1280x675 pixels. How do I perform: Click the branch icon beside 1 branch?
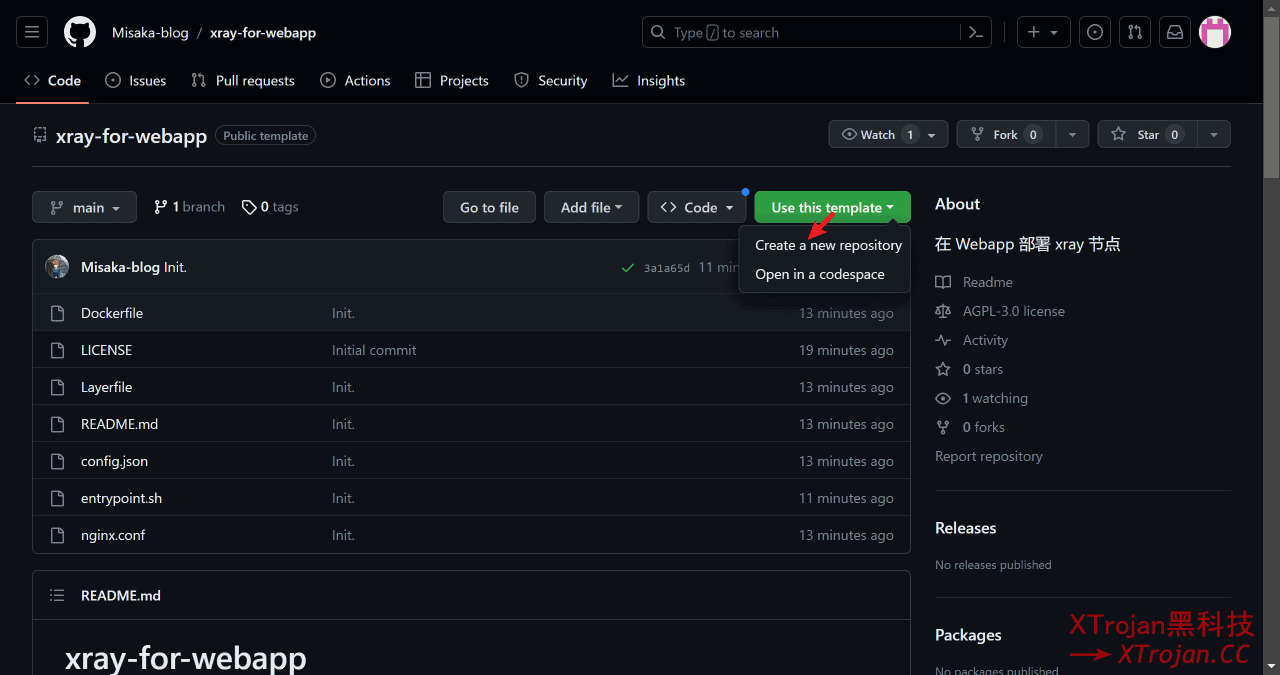160,207
